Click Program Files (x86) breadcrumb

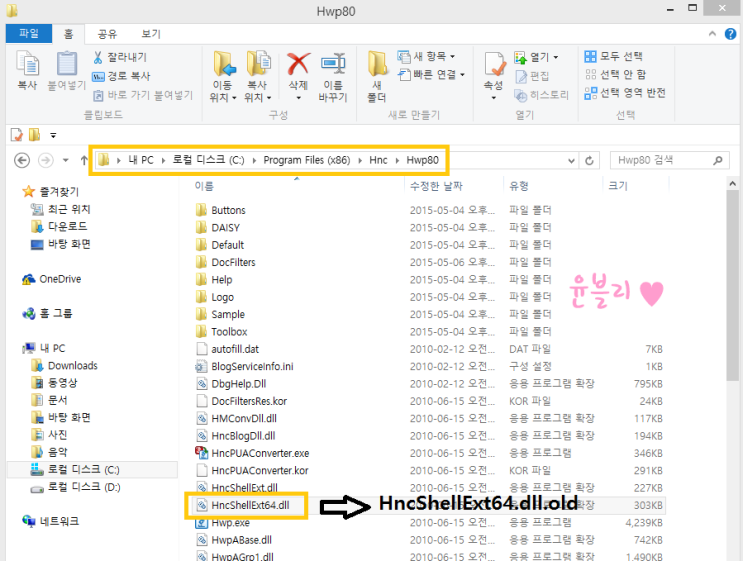(x=307, y=160)
